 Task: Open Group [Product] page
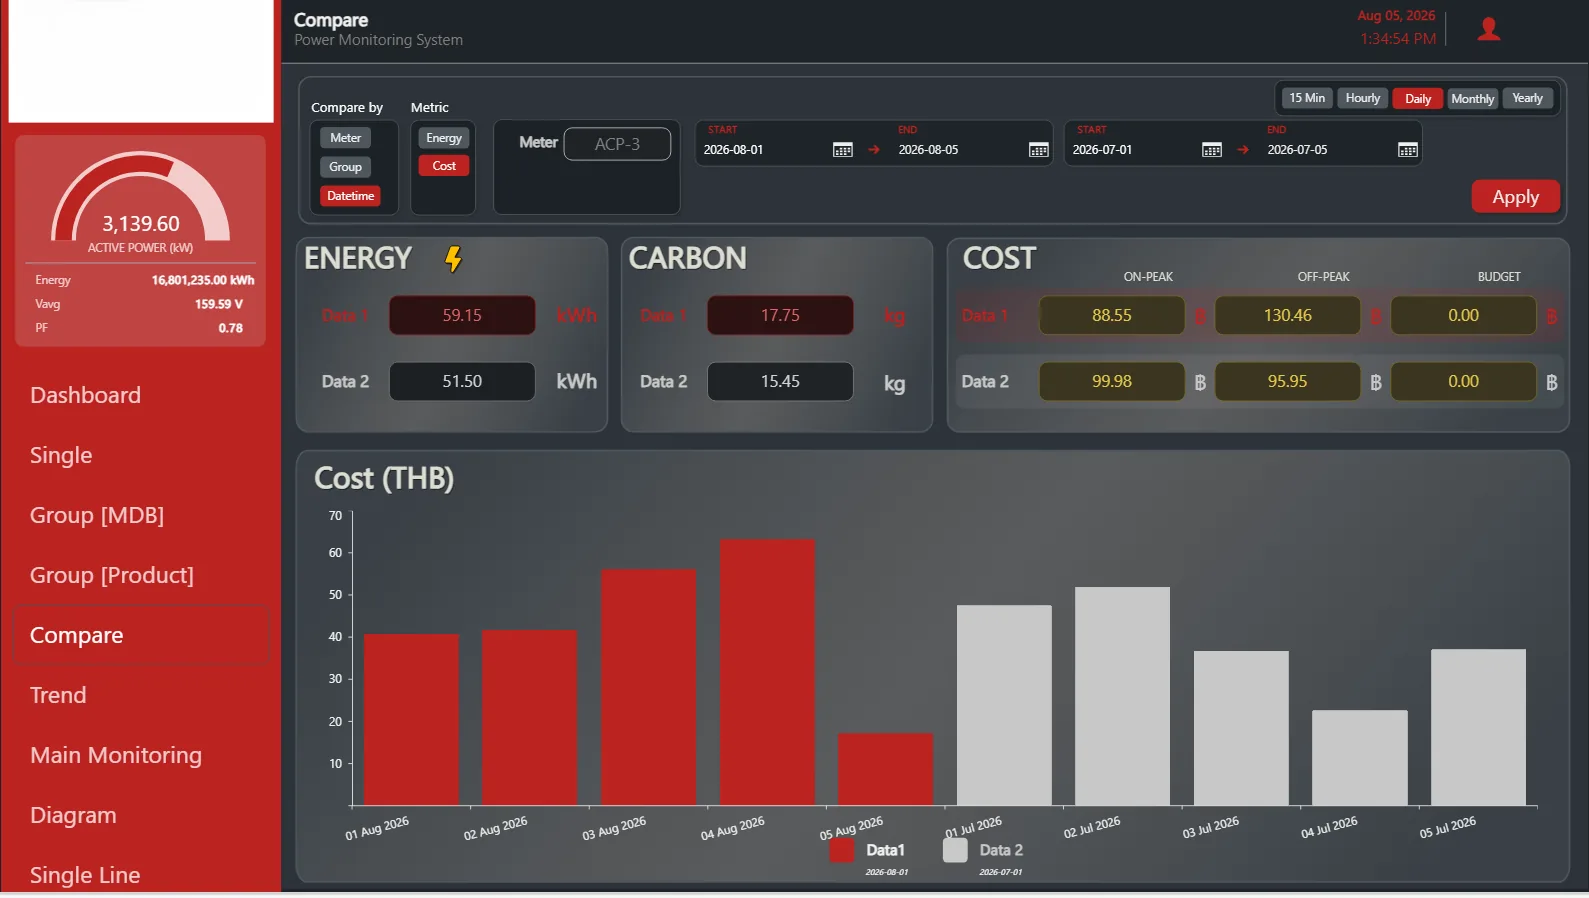click(x=112, y=575)
